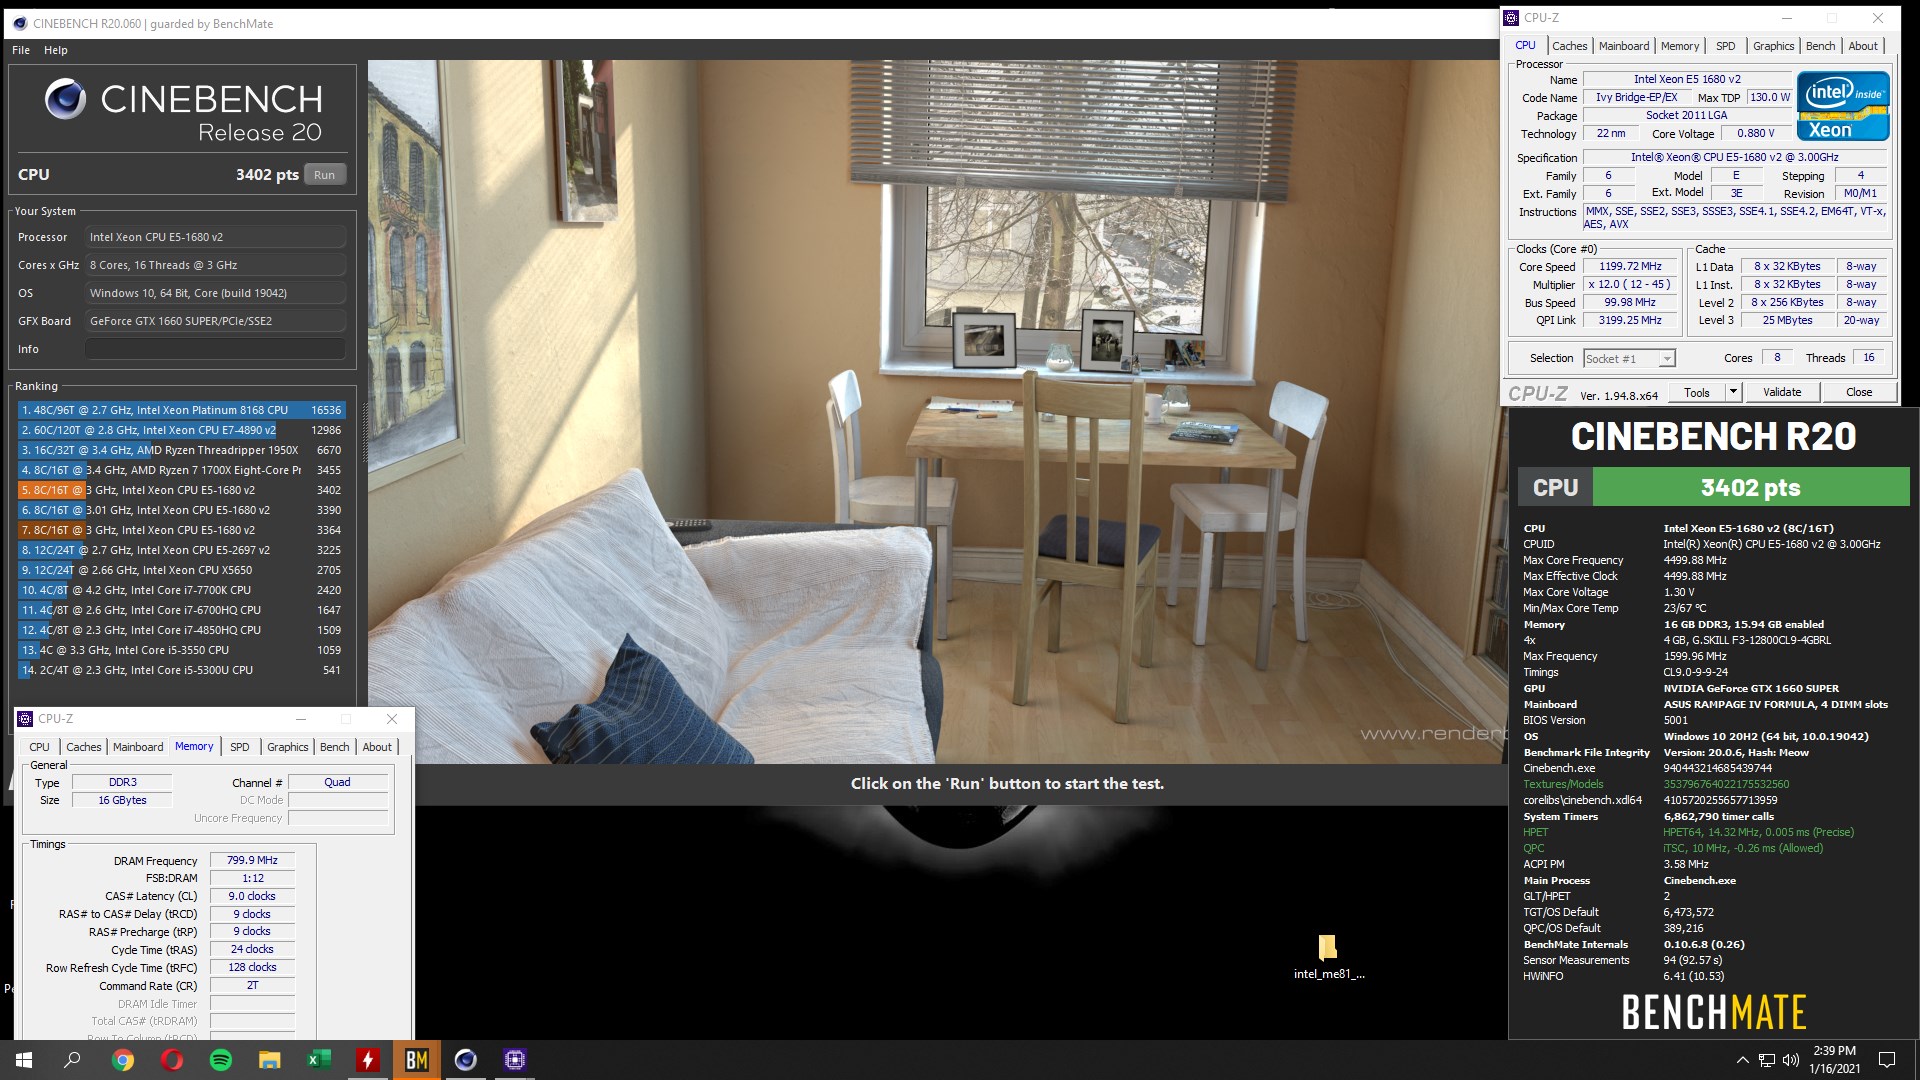The height and width of the screenshot is (1080, 1920).
Task: Open SPD tab in top-right CPU-Z
Action: (1726, 46)
